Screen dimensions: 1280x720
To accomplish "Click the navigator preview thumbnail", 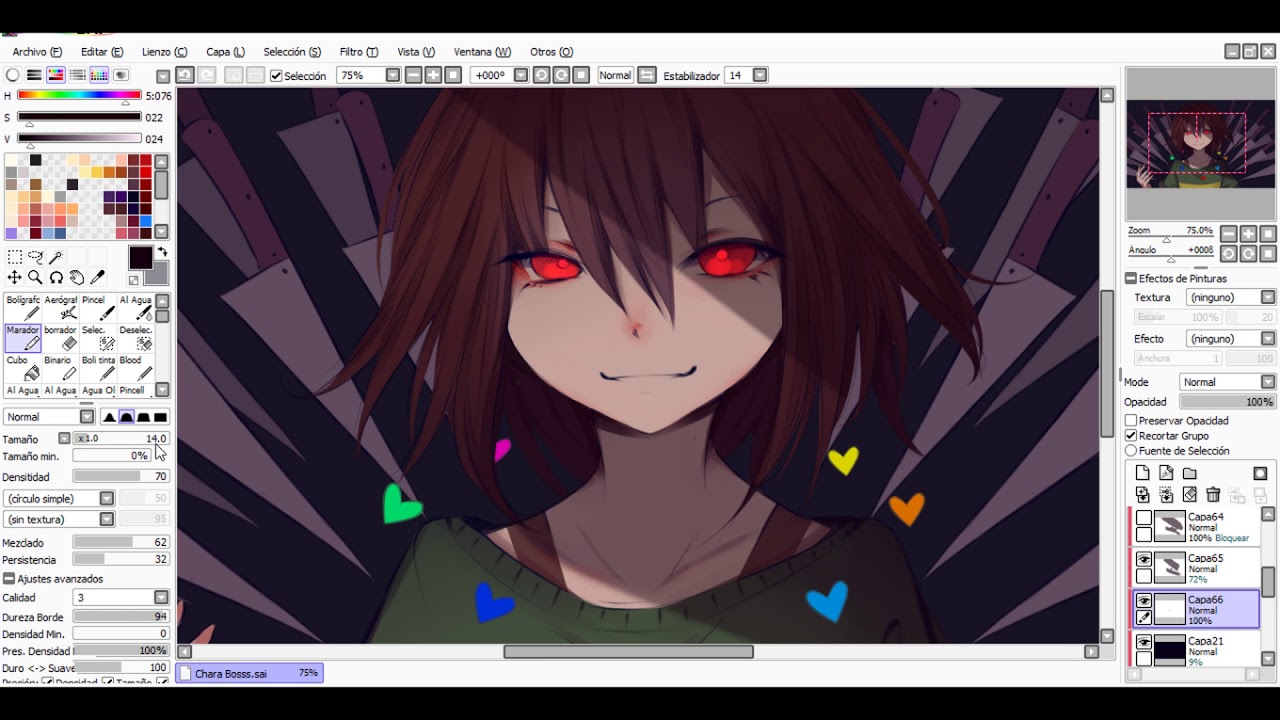I will (1200, 145).
